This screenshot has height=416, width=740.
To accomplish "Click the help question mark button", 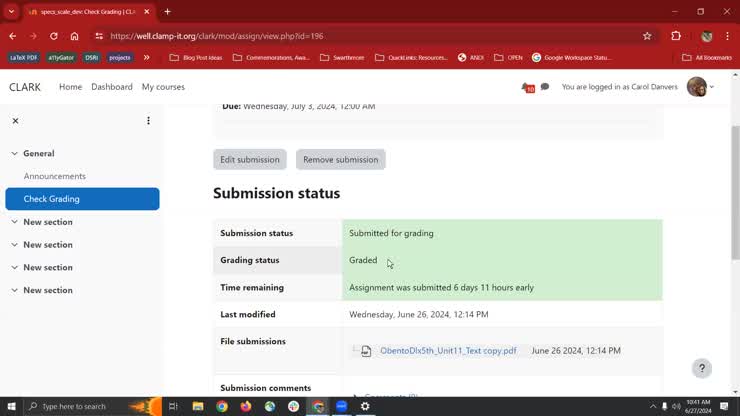I will pos(702,368).
